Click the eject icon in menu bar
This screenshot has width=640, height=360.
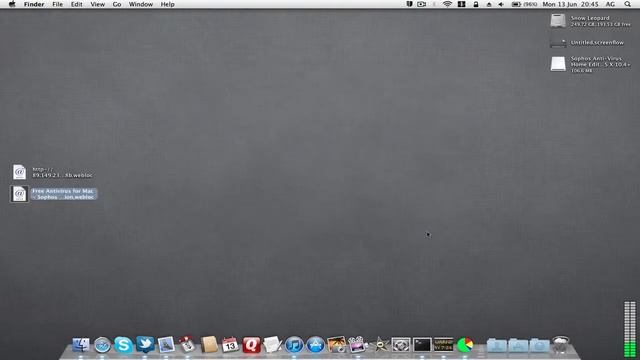pyautogui.click(x=489, y=4)
